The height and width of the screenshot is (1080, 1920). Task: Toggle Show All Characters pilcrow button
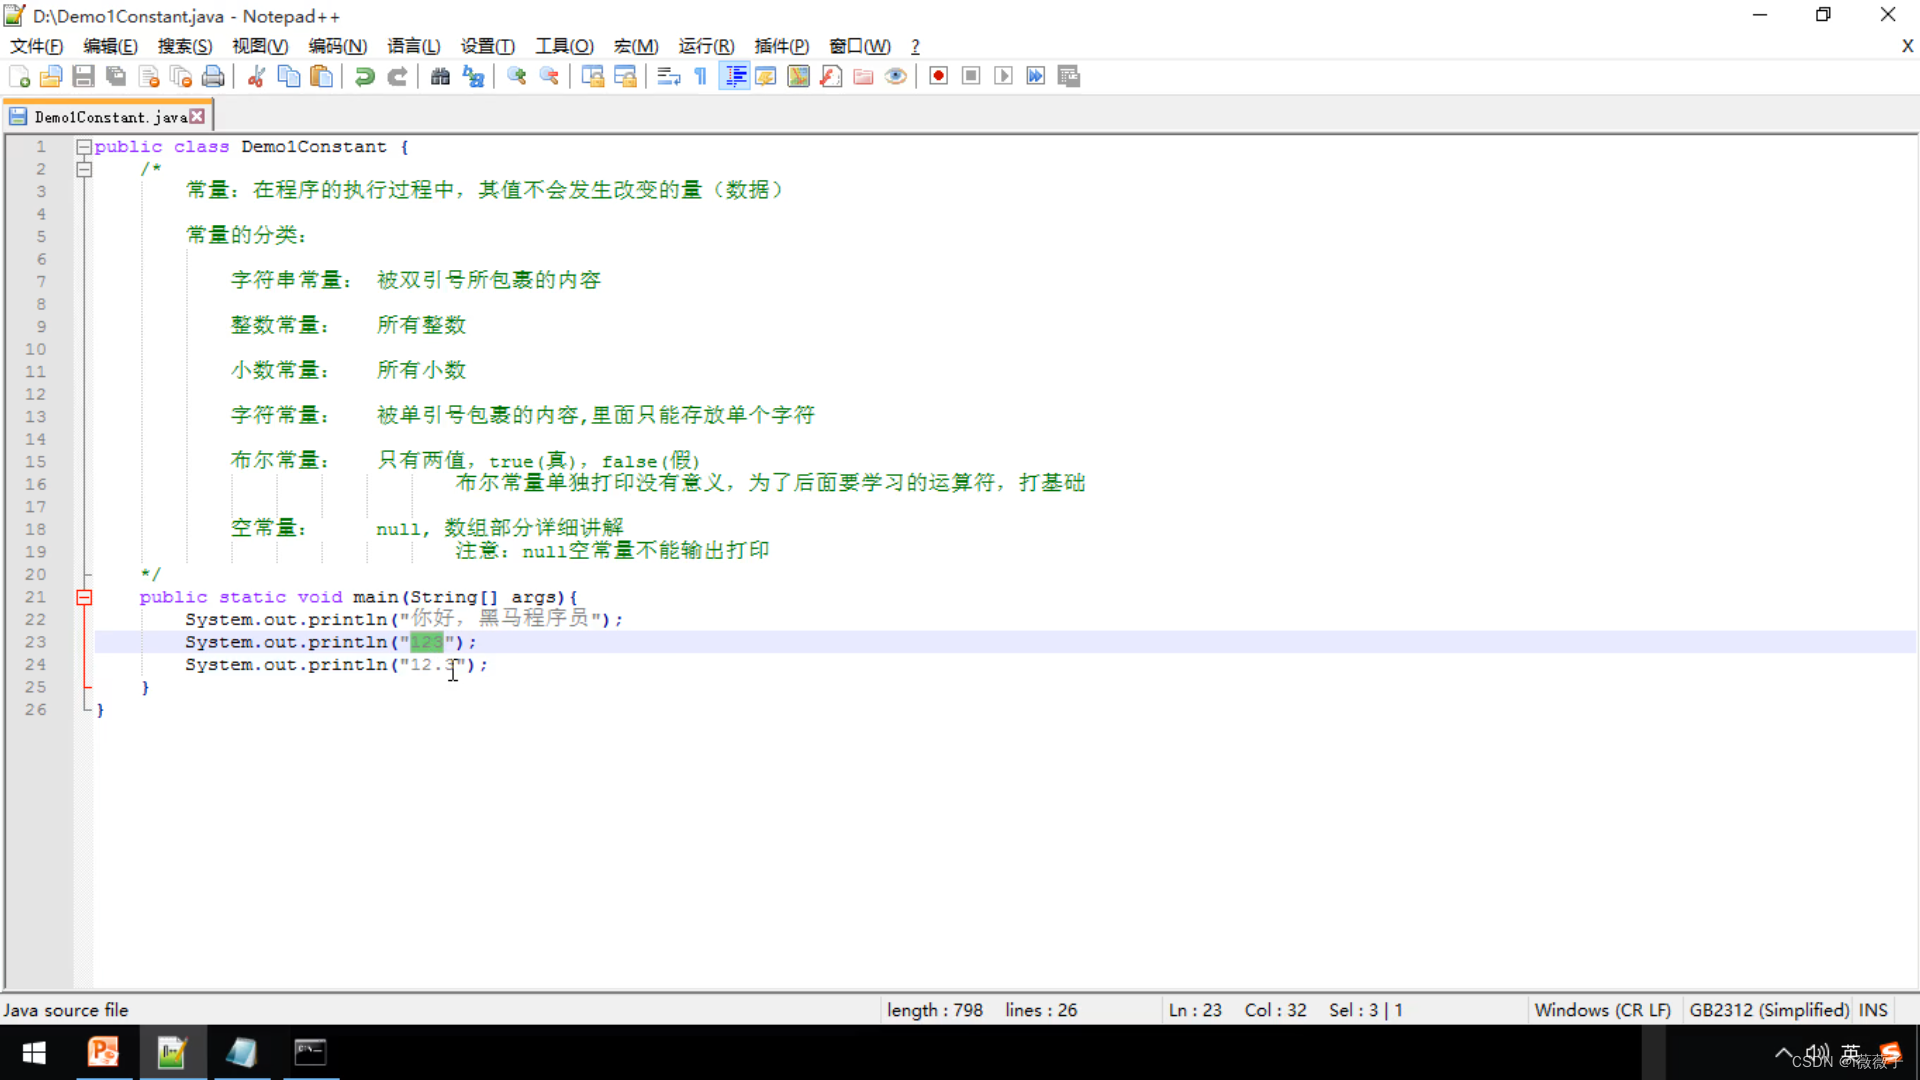click(x=701, y=76)
